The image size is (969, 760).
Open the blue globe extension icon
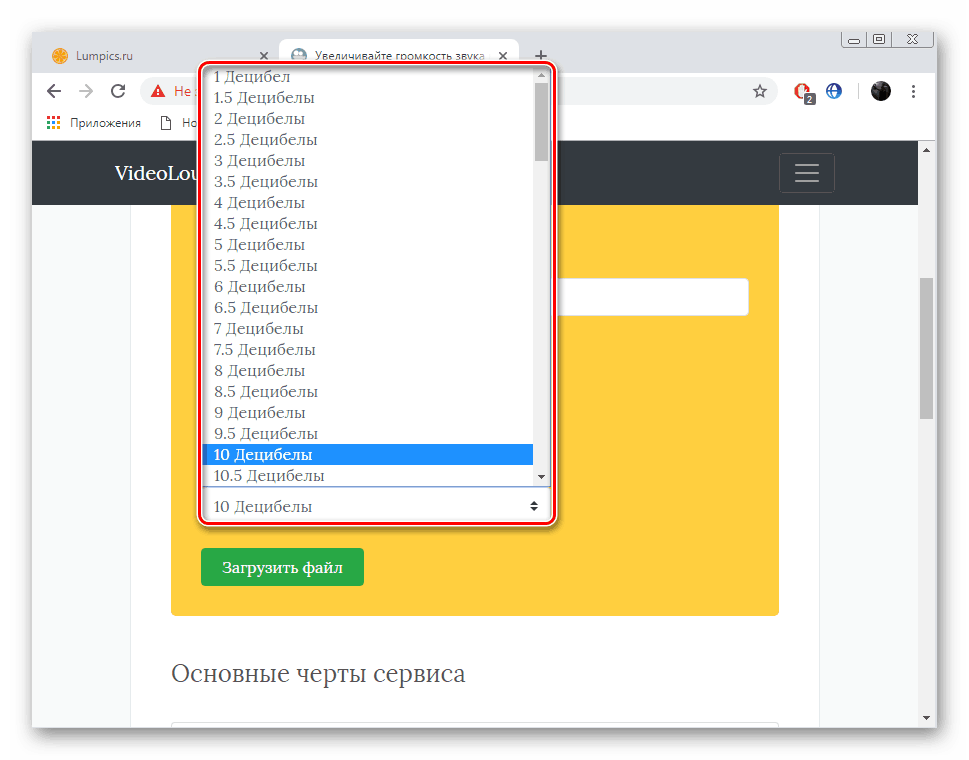(834, 91)
